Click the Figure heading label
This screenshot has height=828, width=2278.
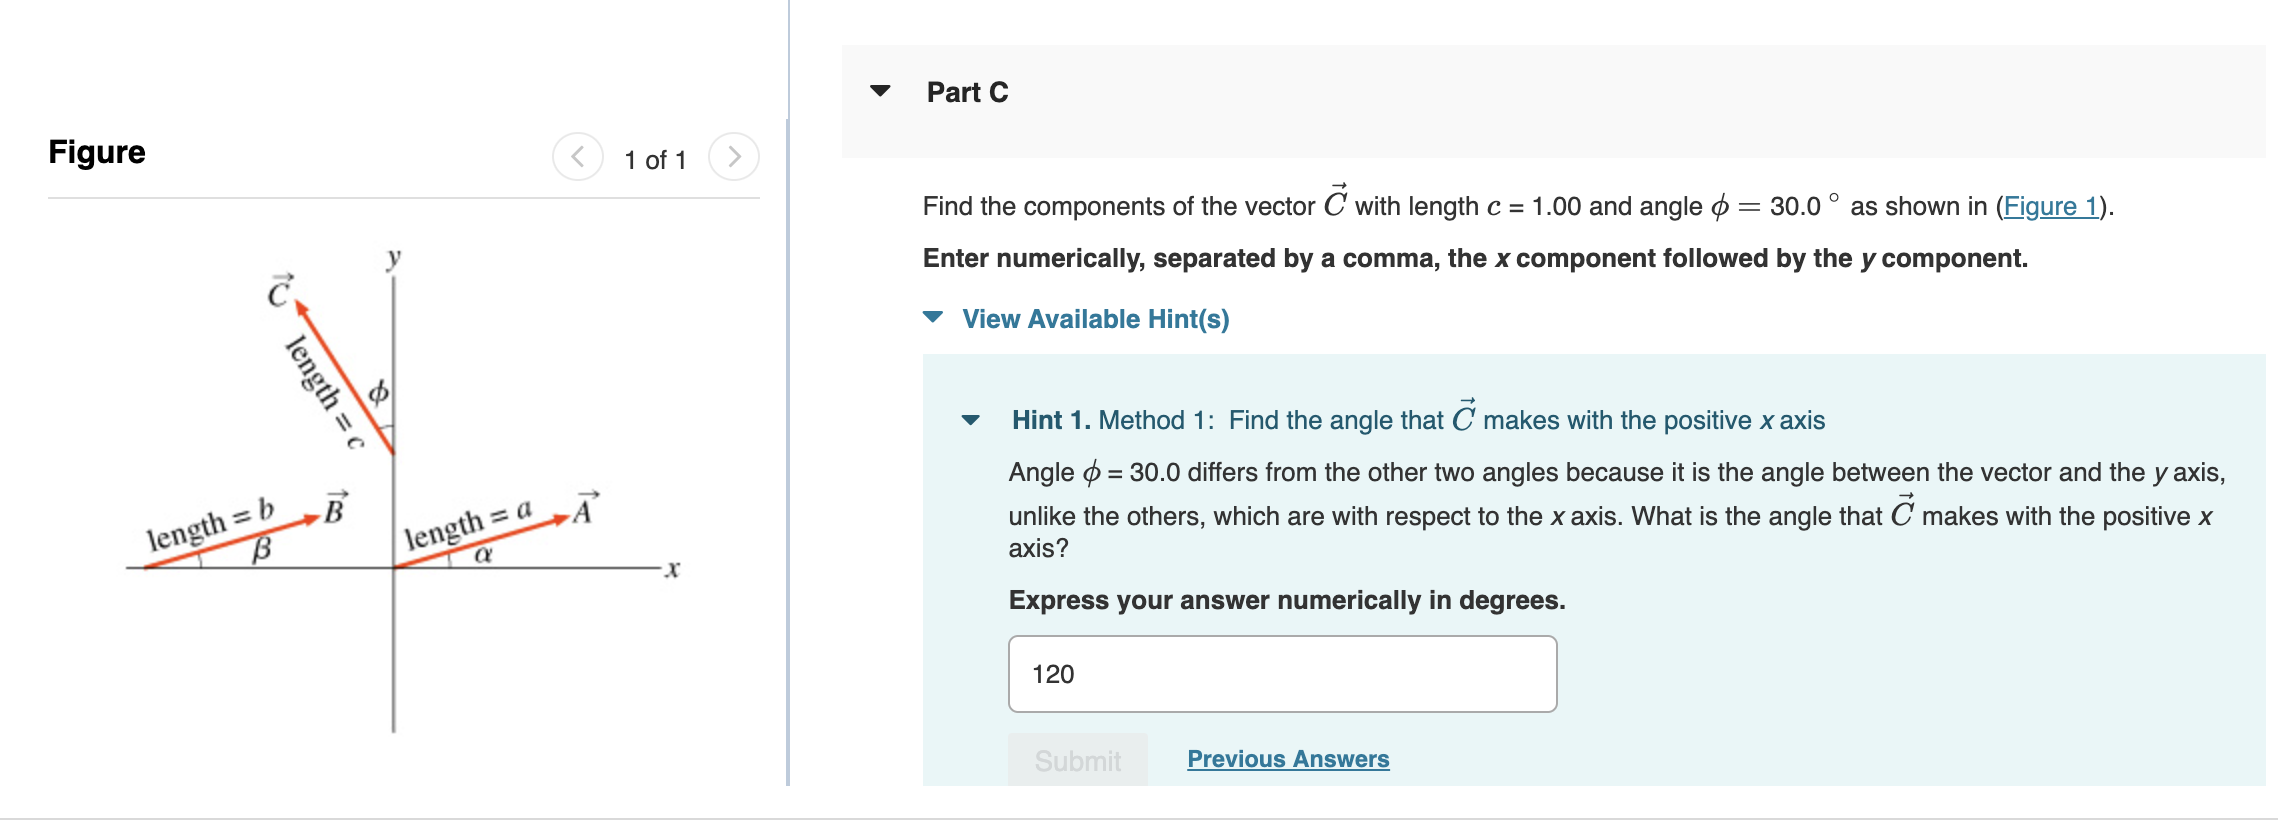point(96,152)
